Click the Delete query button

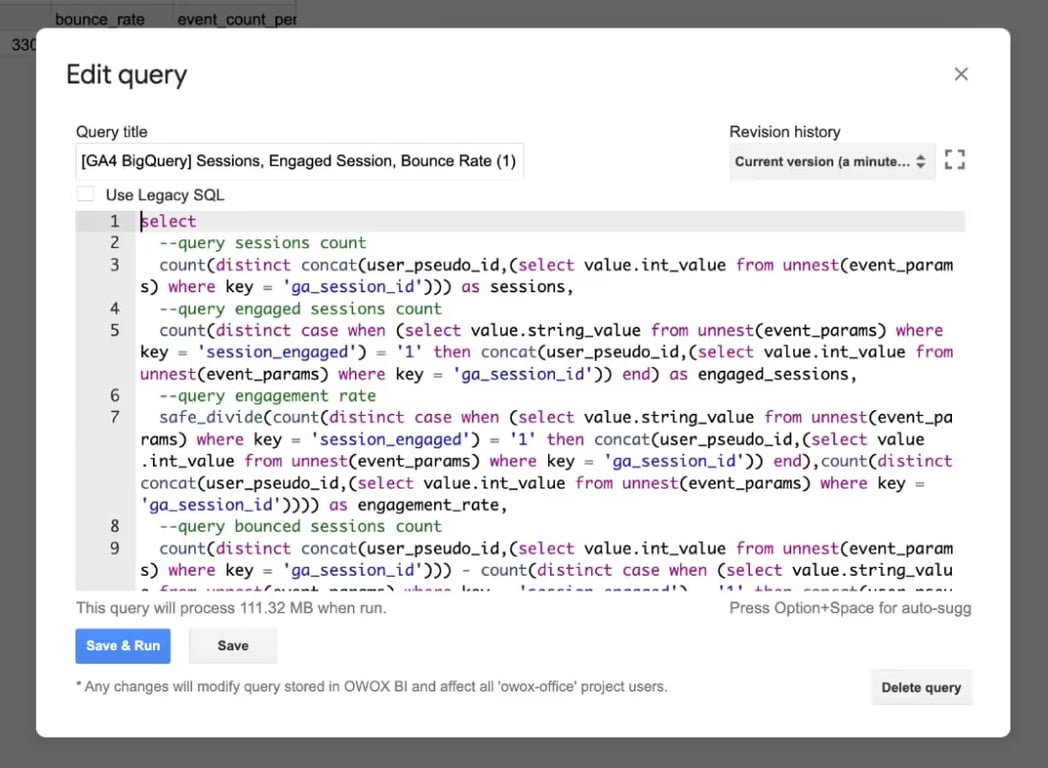click(x=921, y=687)
